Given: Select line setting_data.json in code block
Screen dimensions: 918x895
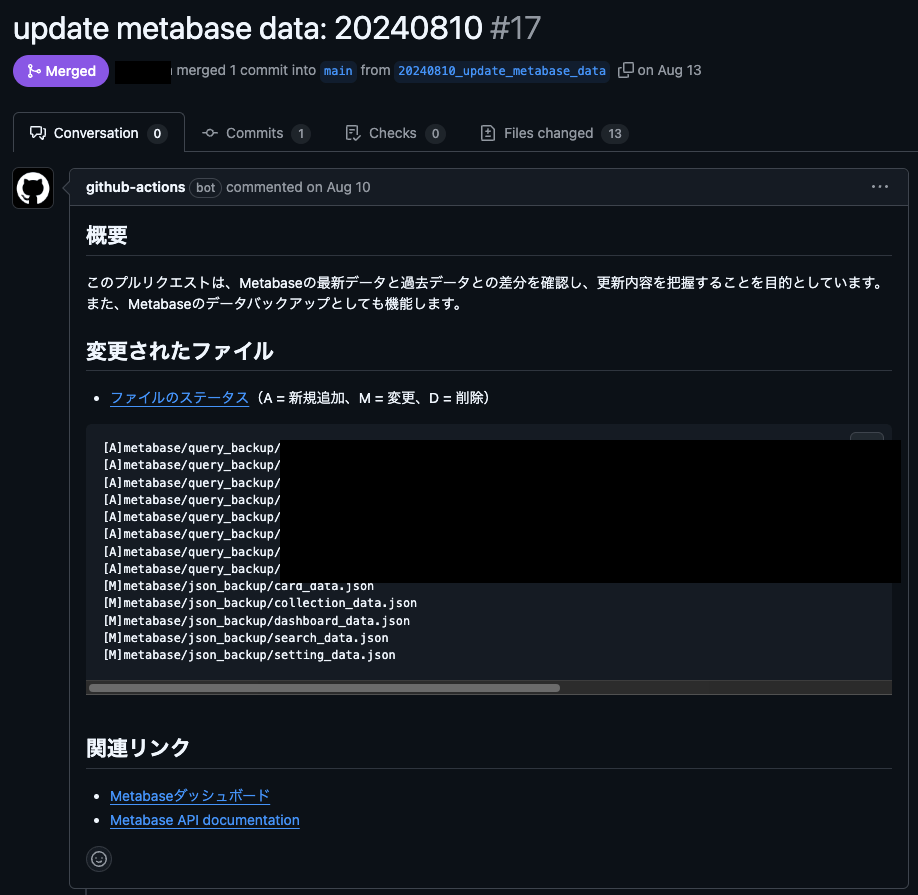Looking at the screenshot, I should point(249,655).
